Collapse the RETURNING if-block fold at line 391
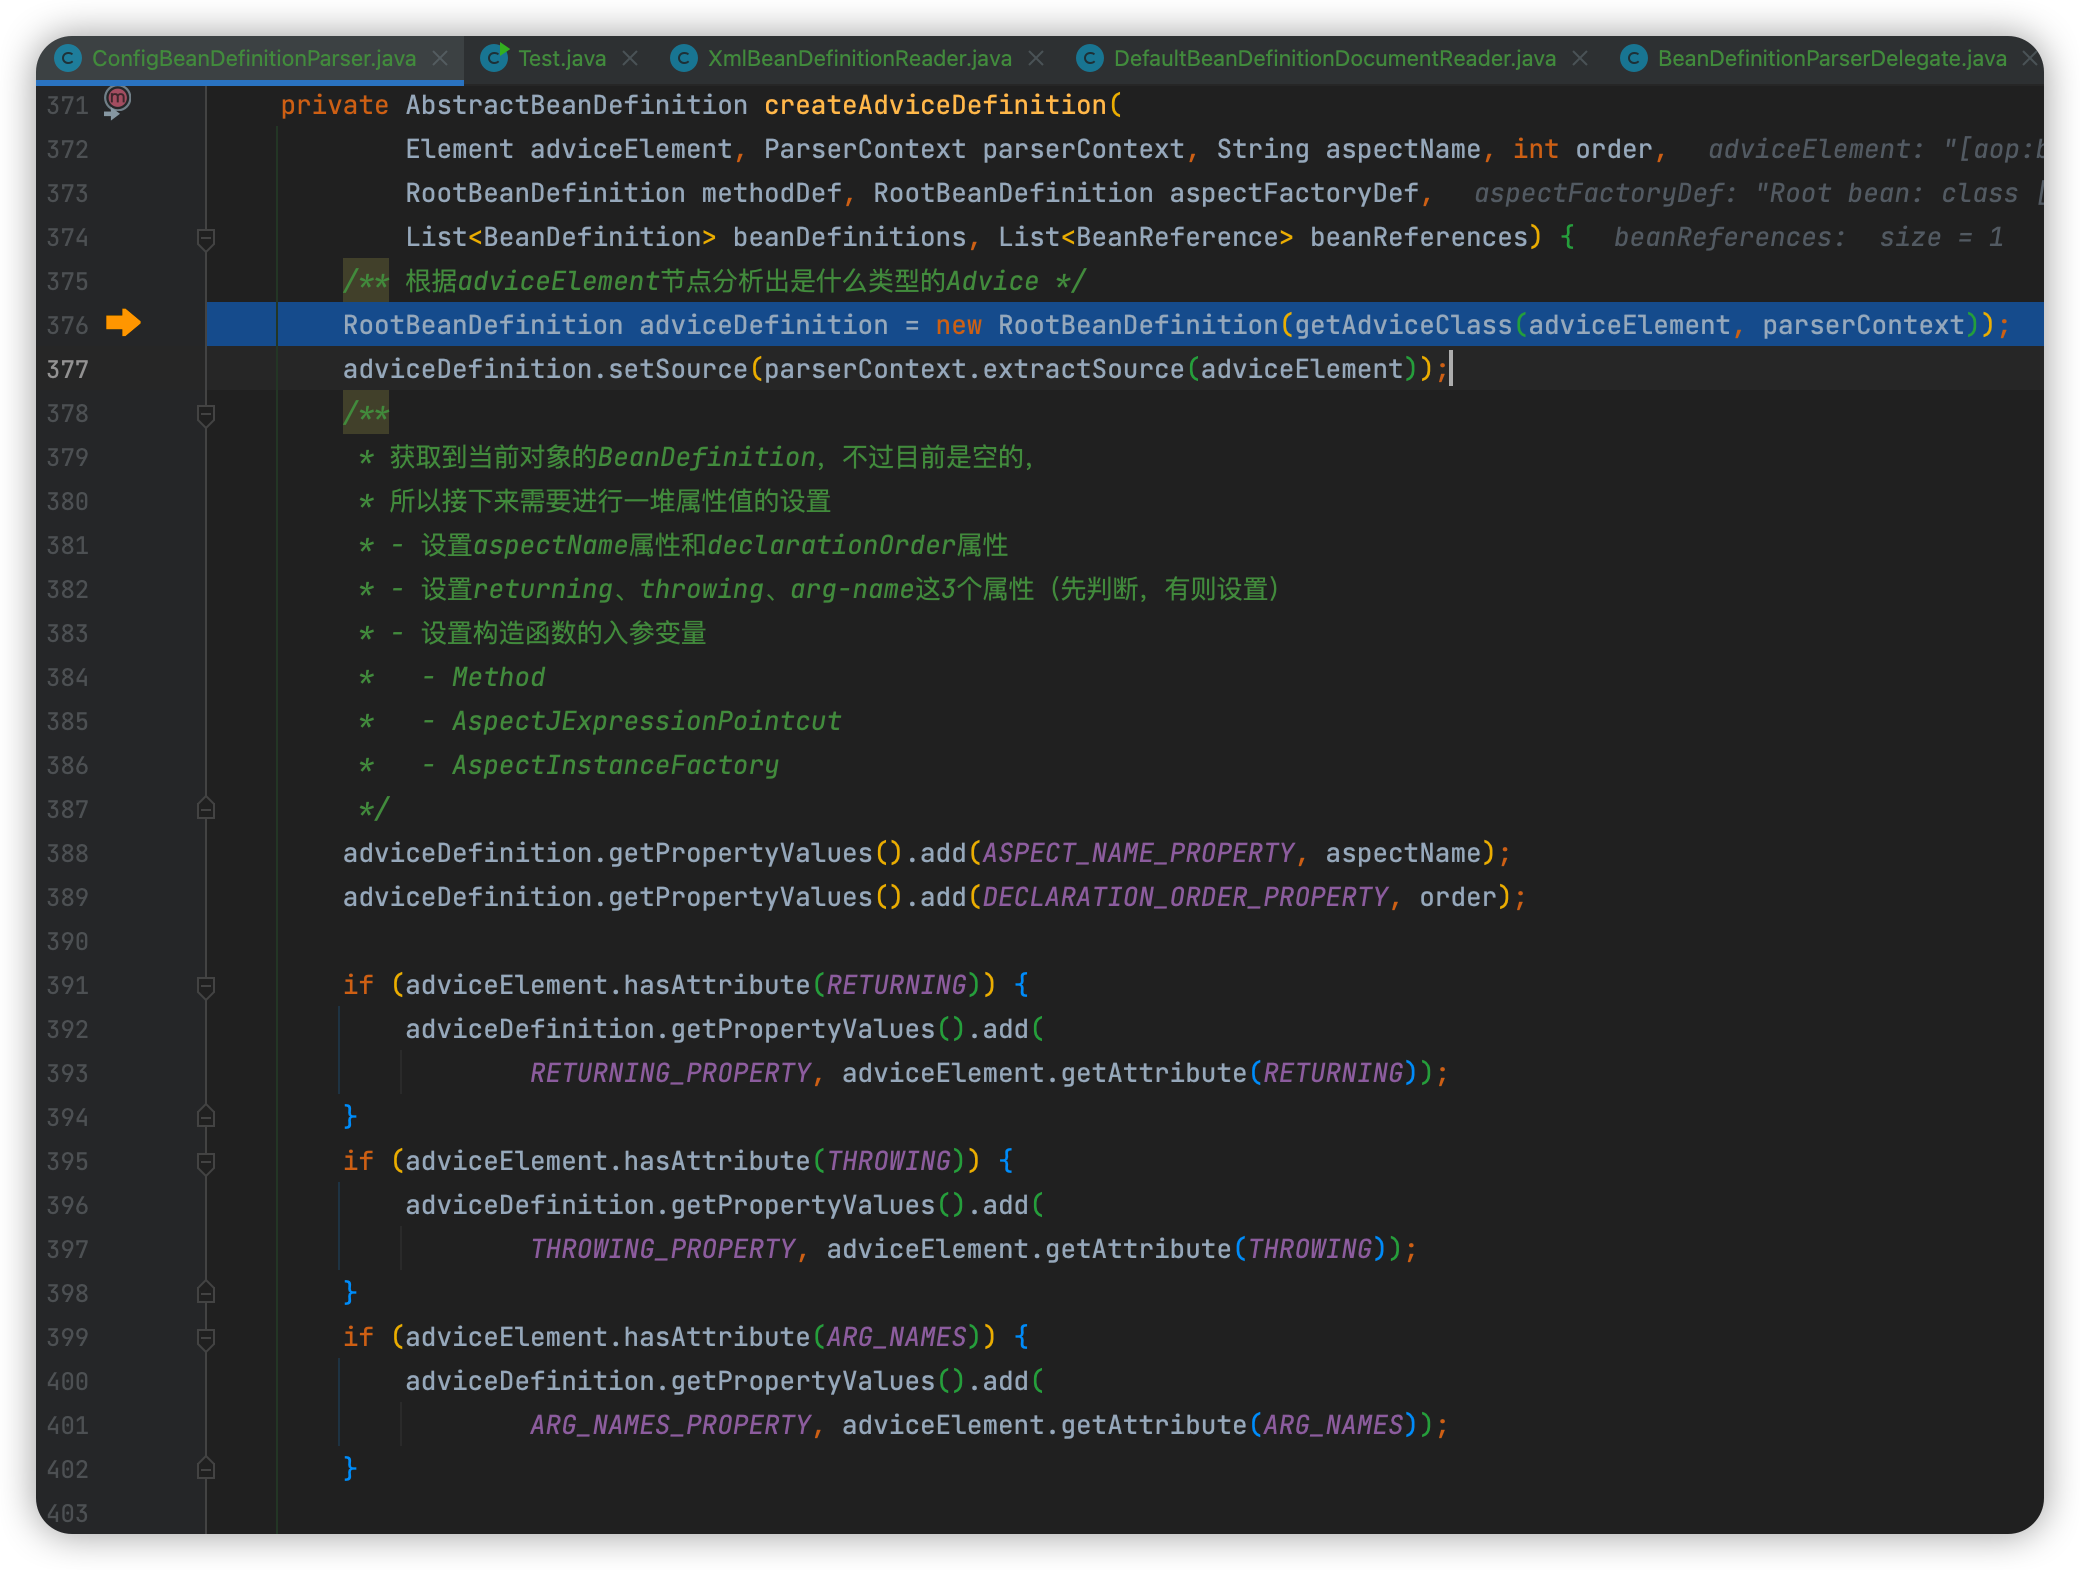 pyautogui.click(x=206, y=986)
